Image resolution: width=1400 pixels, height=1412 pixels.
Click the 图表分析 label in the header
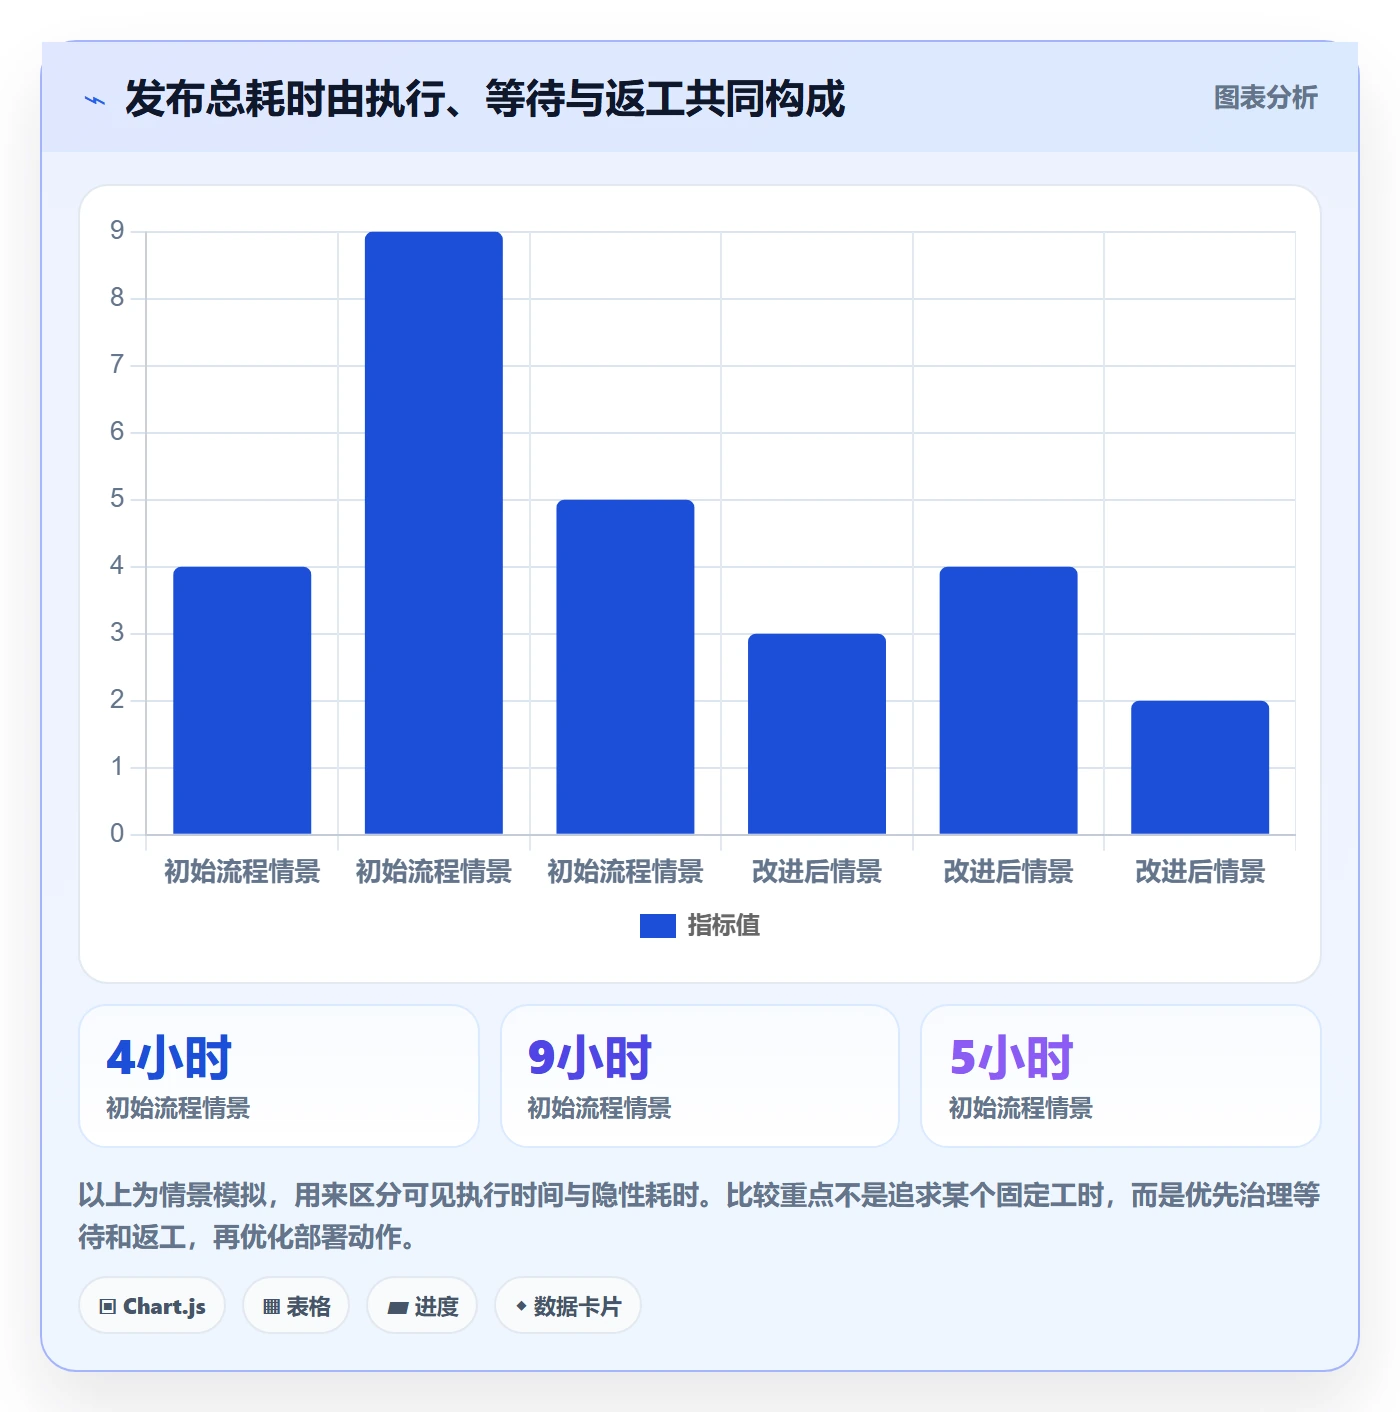[1265, 97]
